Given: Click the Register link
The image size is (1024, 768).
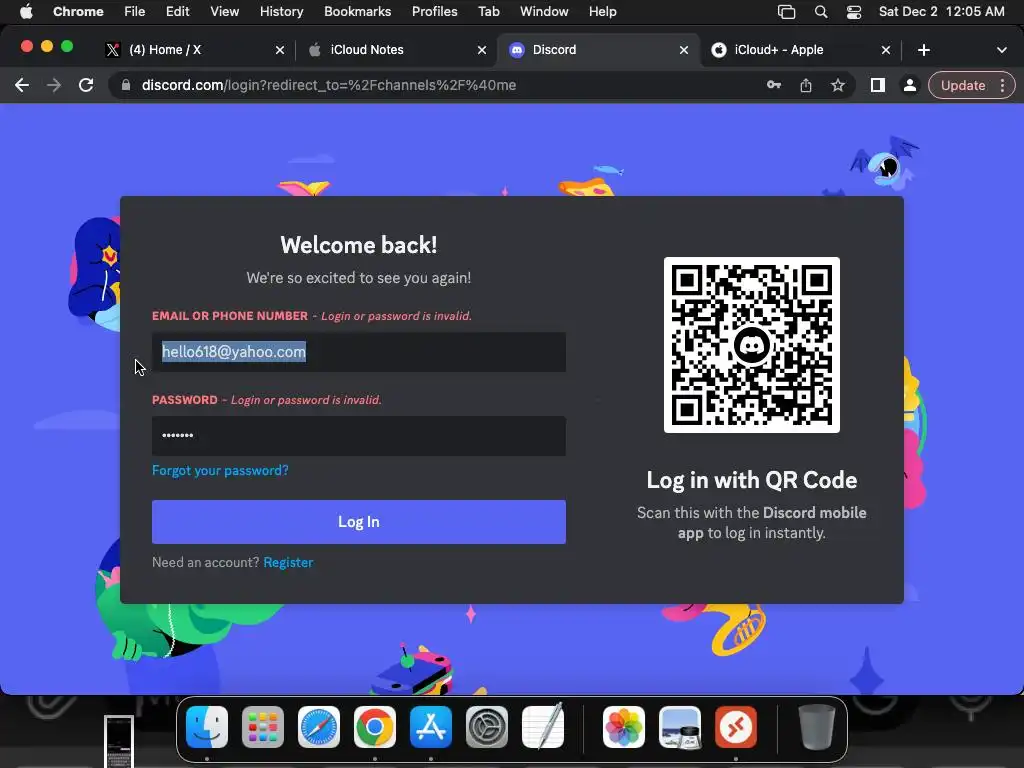Looking at the screenshot, I should (288, 562).
